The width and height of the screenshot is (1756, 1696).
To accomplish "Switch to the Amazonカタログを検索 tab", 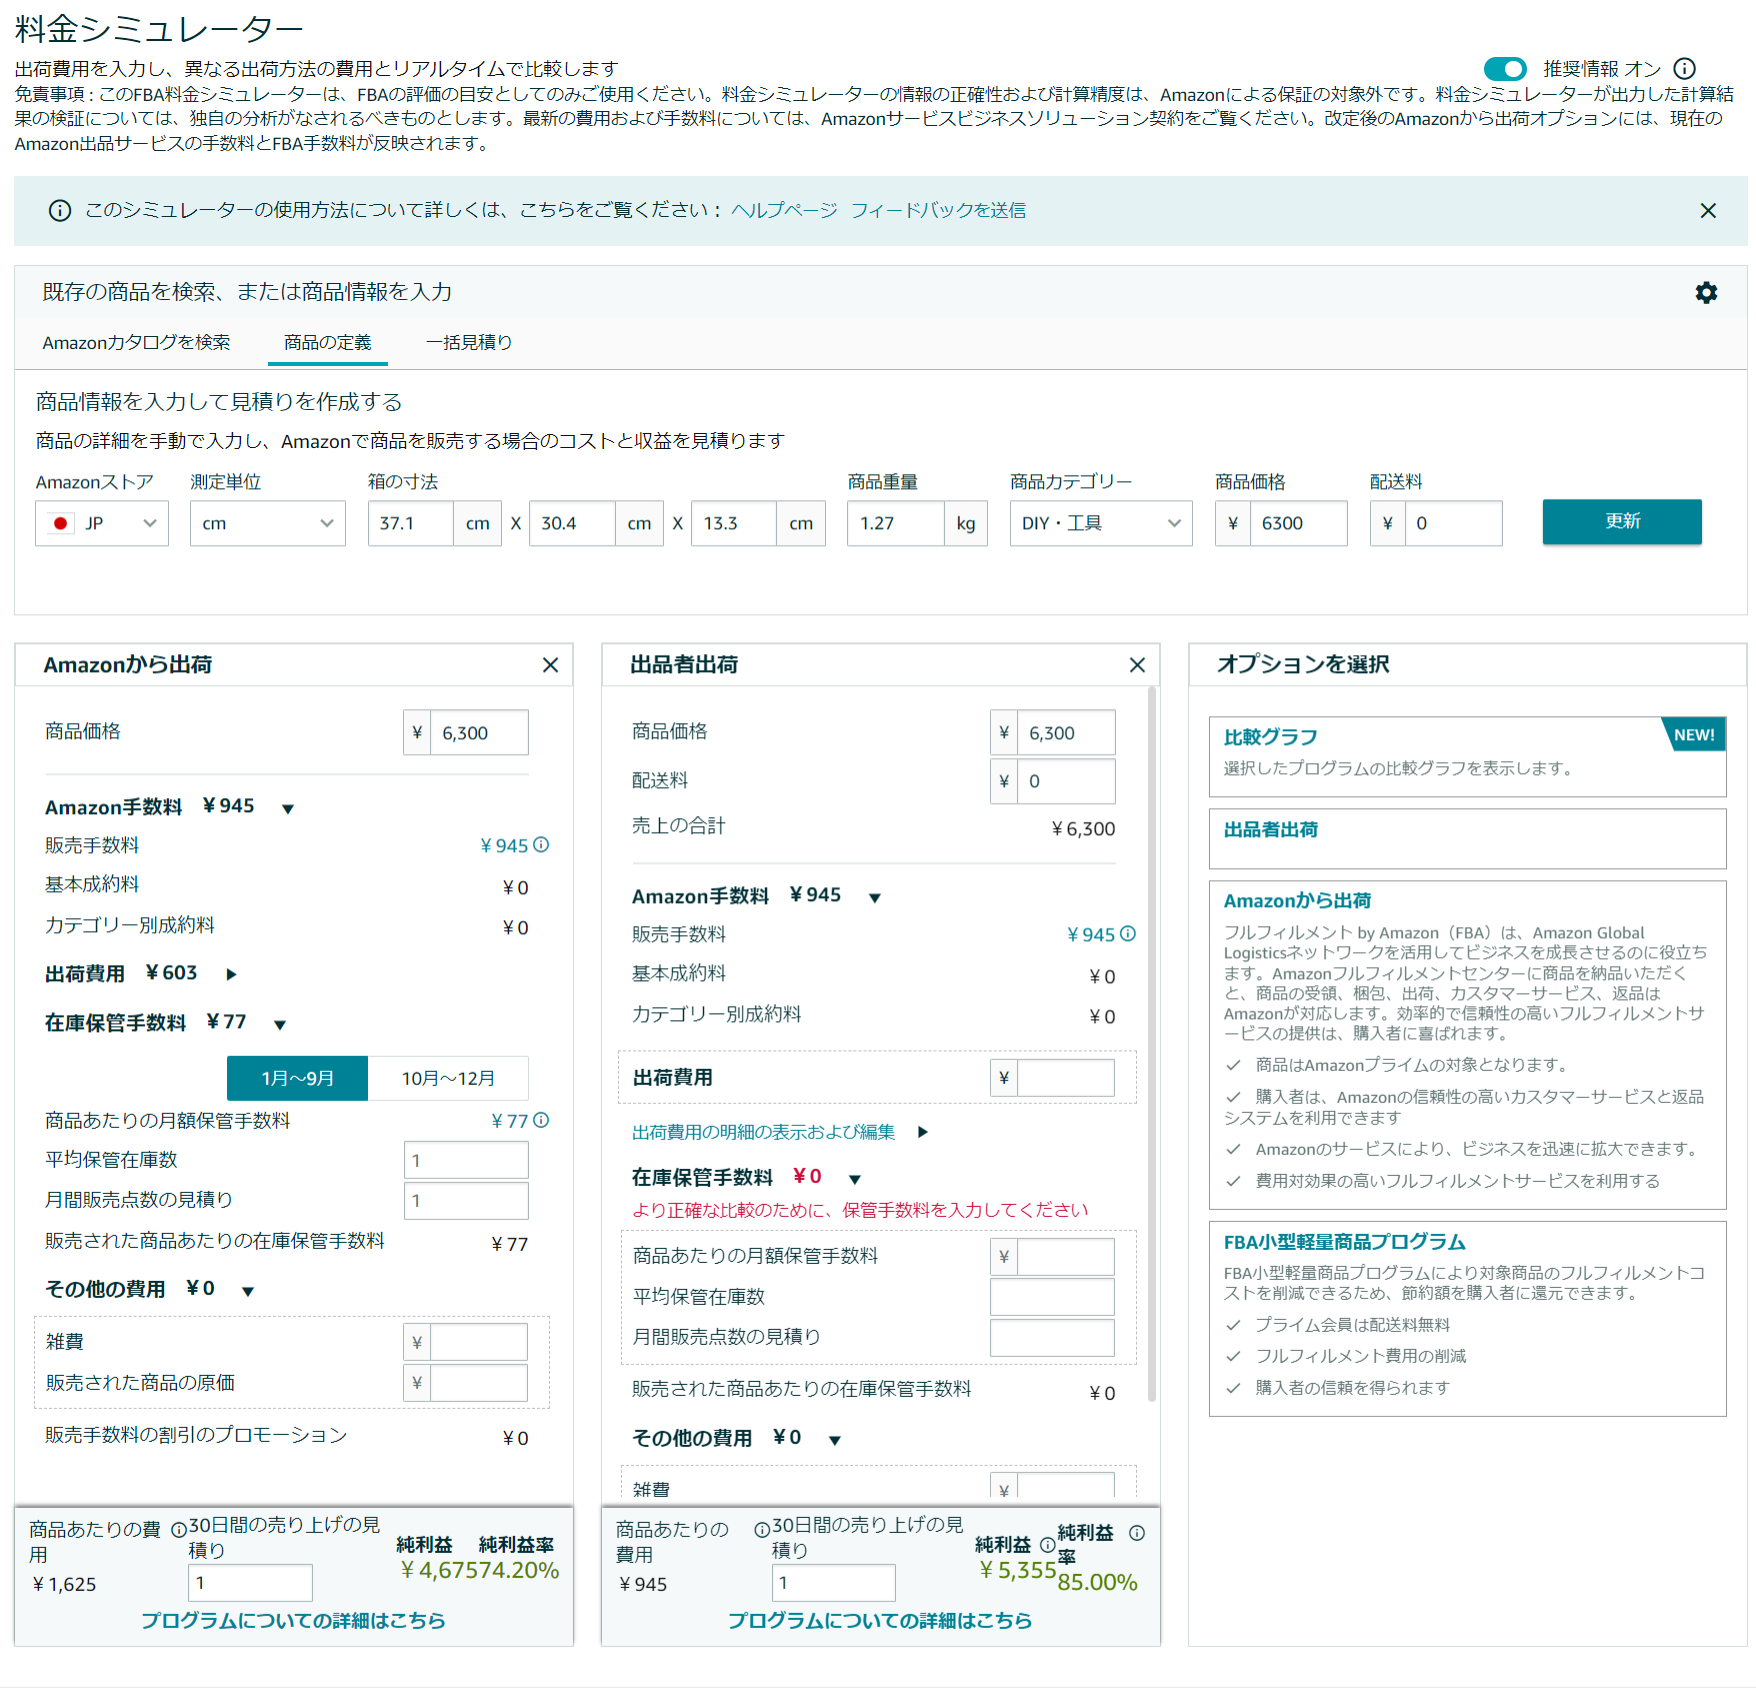I will [x=136, y=343].
